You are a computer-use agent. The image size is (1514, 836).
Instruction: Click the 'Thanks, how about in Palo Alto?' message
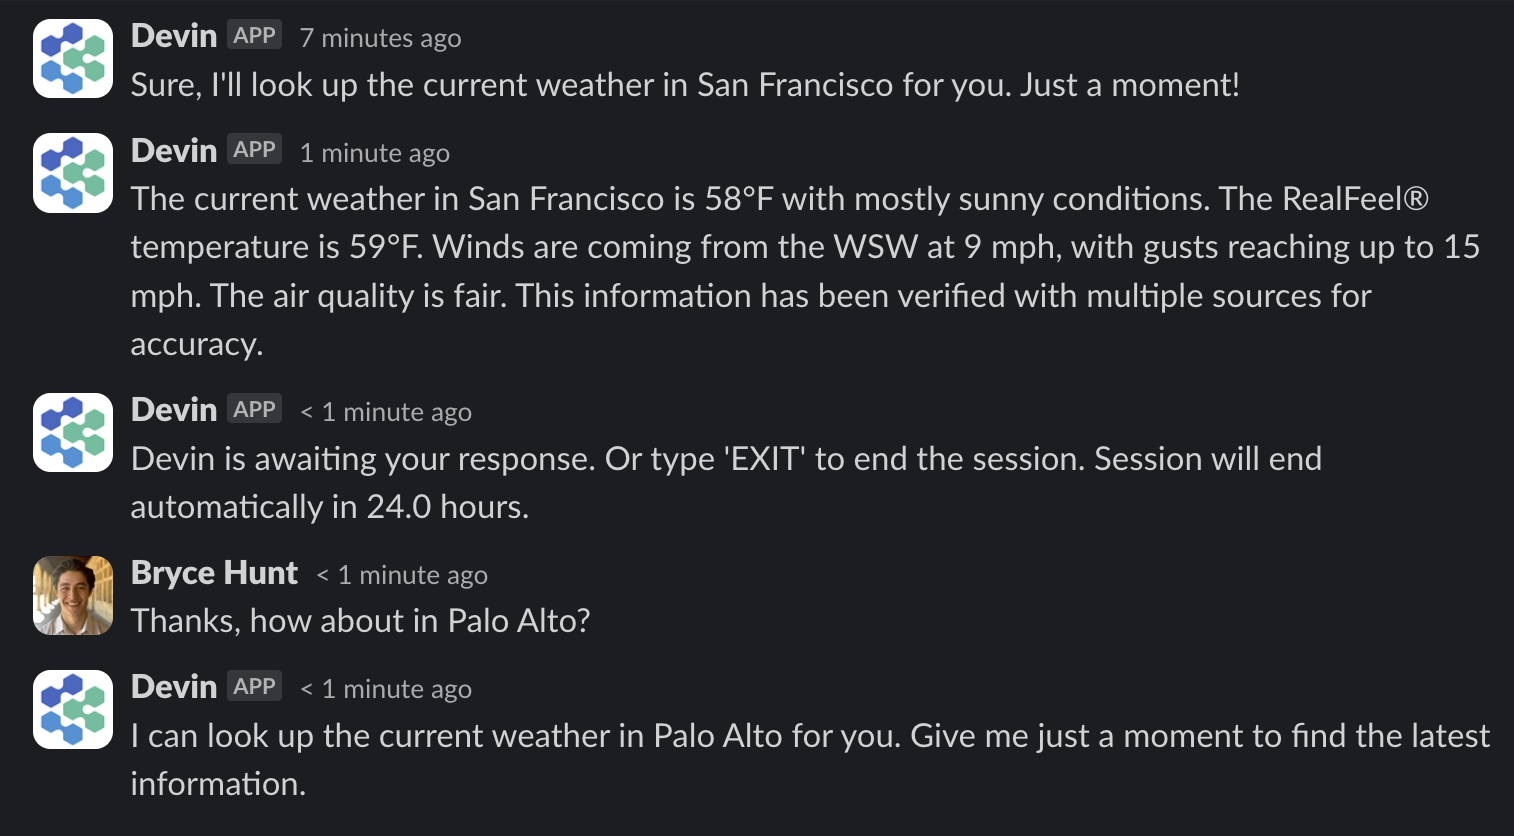pyautogui.click(x=360, y=621)
